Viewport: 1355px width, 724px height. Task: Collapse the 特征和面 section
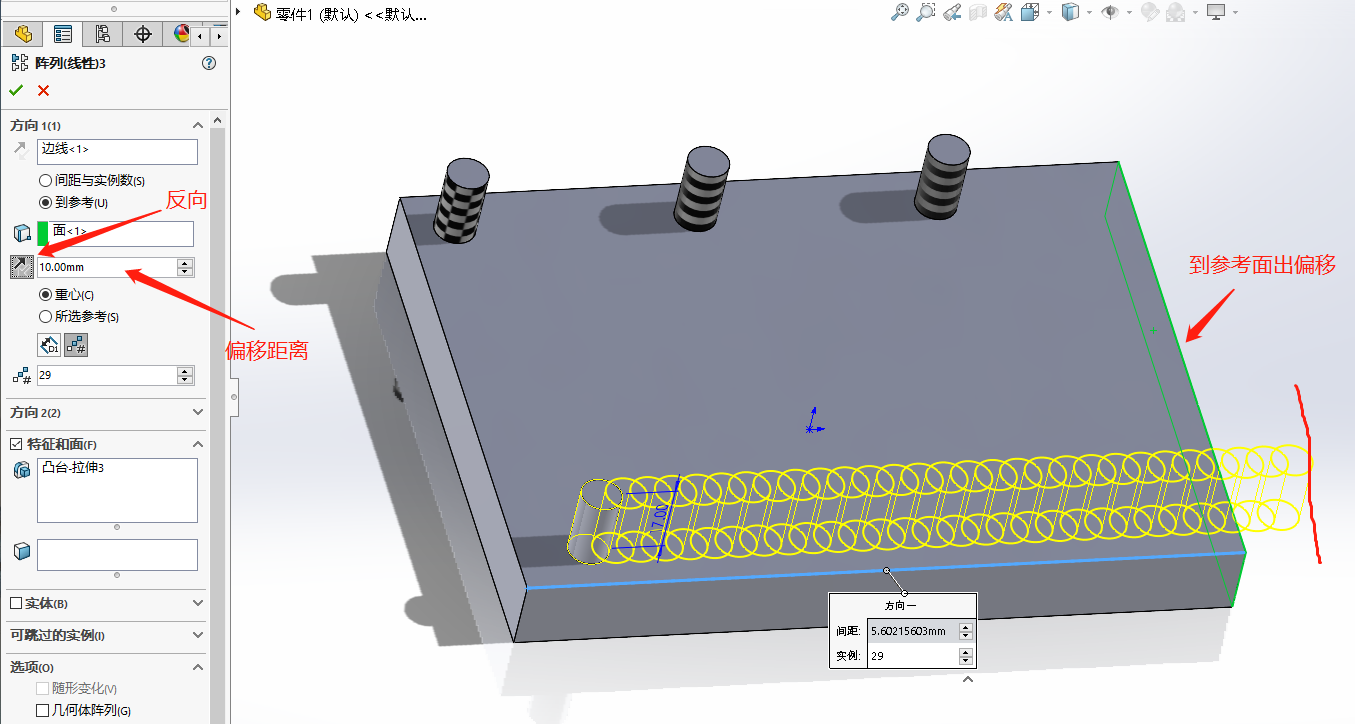198,444
